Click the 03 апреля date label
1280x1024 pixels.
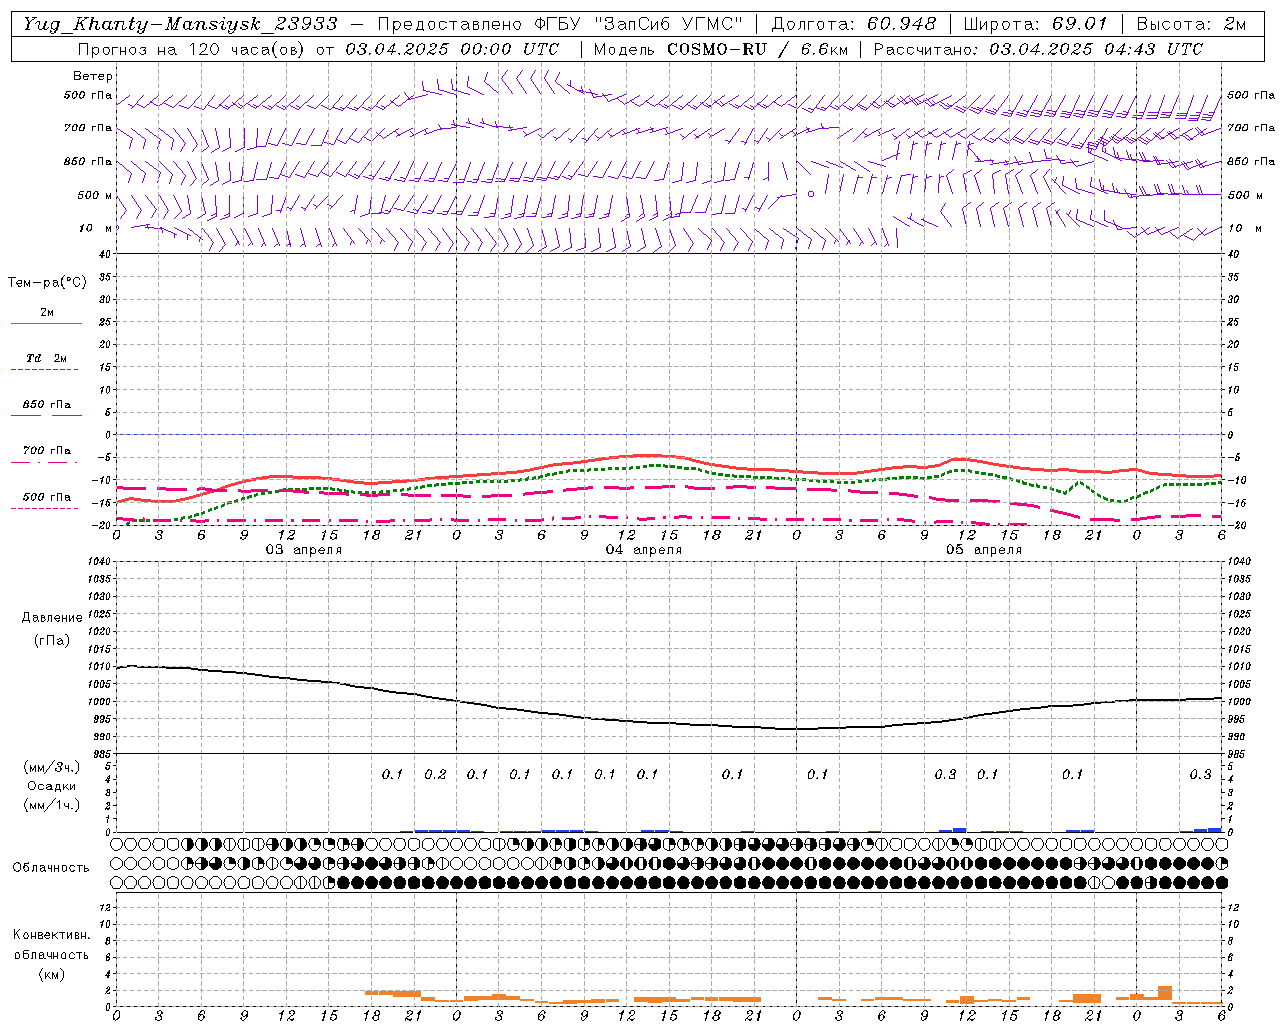(x=303, y=550)
